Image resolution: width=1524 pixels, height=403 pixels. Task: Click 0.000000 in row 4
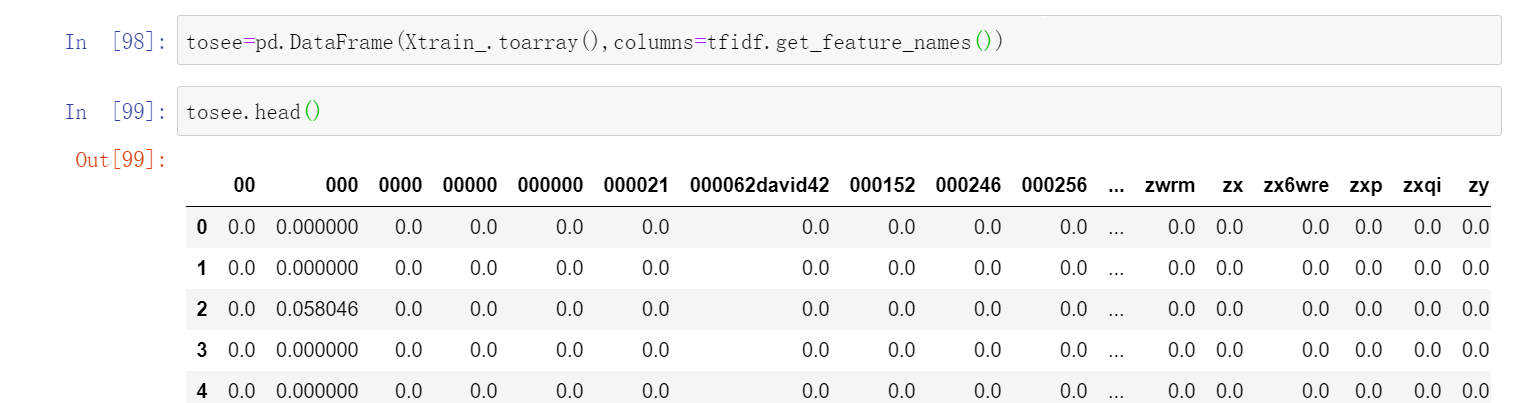317,392
